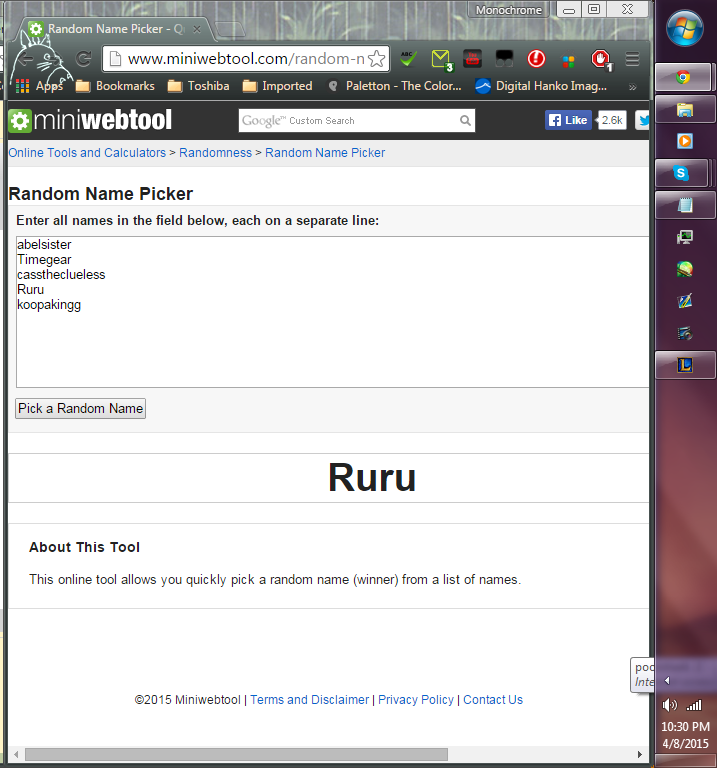Viewport: 717px width, 768px height.
Task: Click the large Ruru result text
Action: [x=372, y=478]
